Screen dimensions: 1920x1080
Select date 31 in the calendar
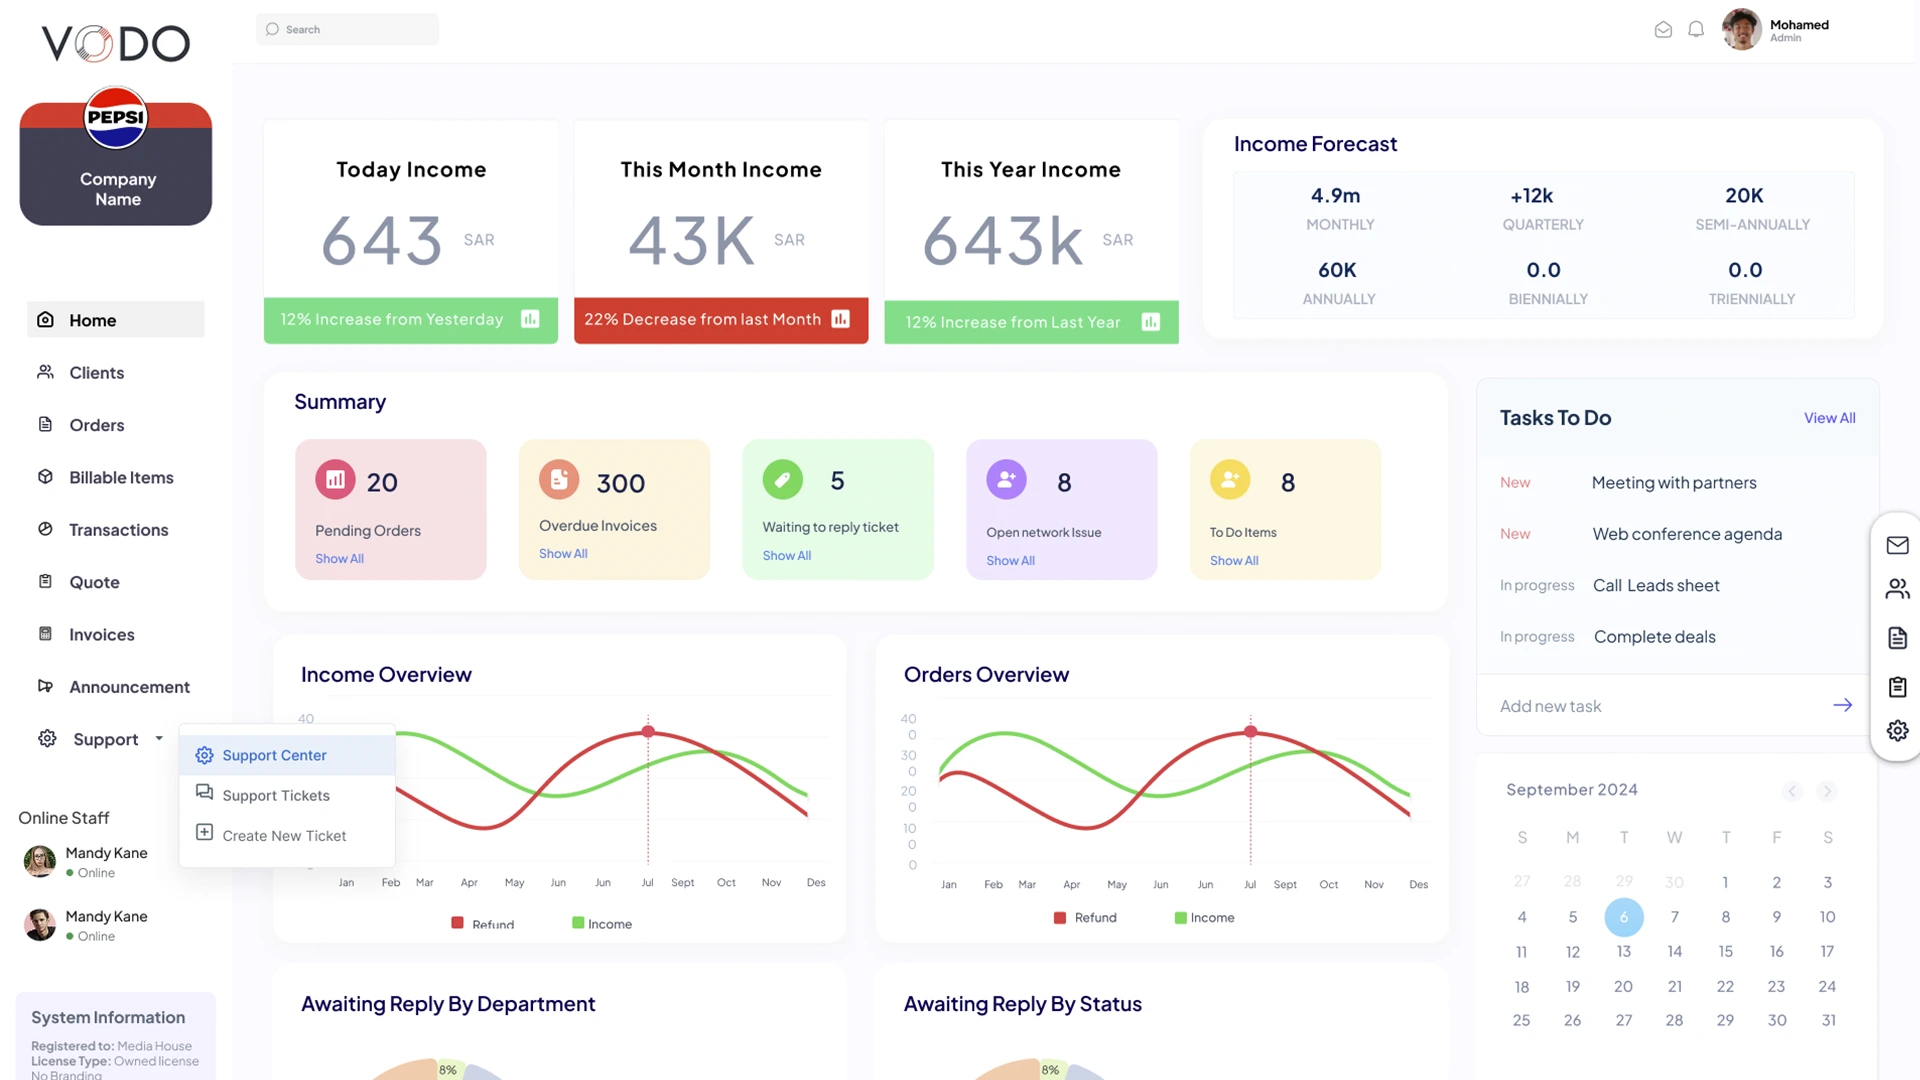[1828, 1020]
